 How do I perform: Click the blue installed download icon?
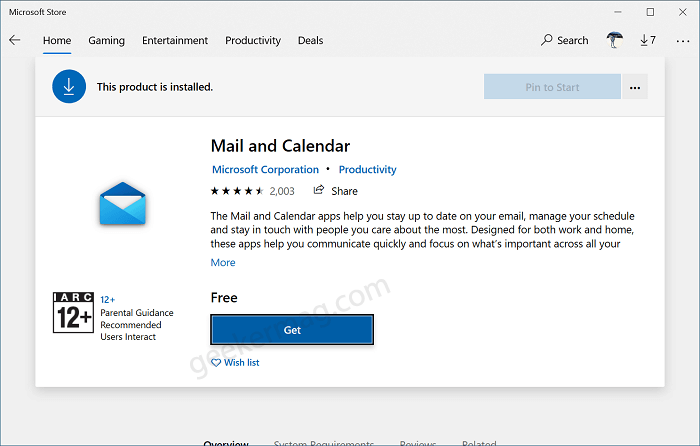point(69,86)
